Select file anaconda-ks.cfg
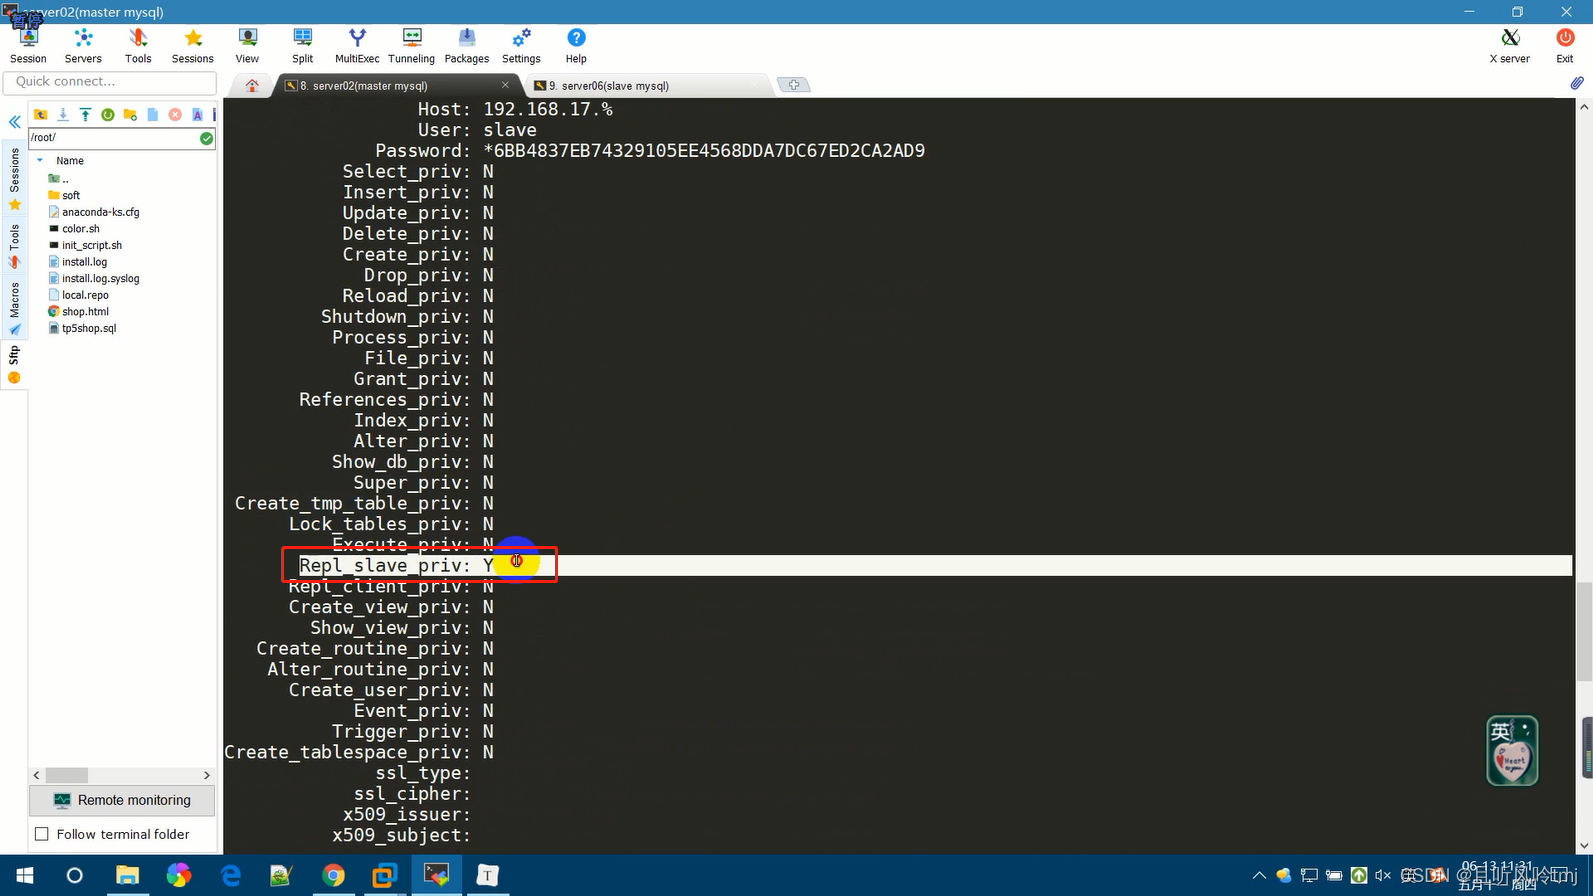 tap(94, 212)
